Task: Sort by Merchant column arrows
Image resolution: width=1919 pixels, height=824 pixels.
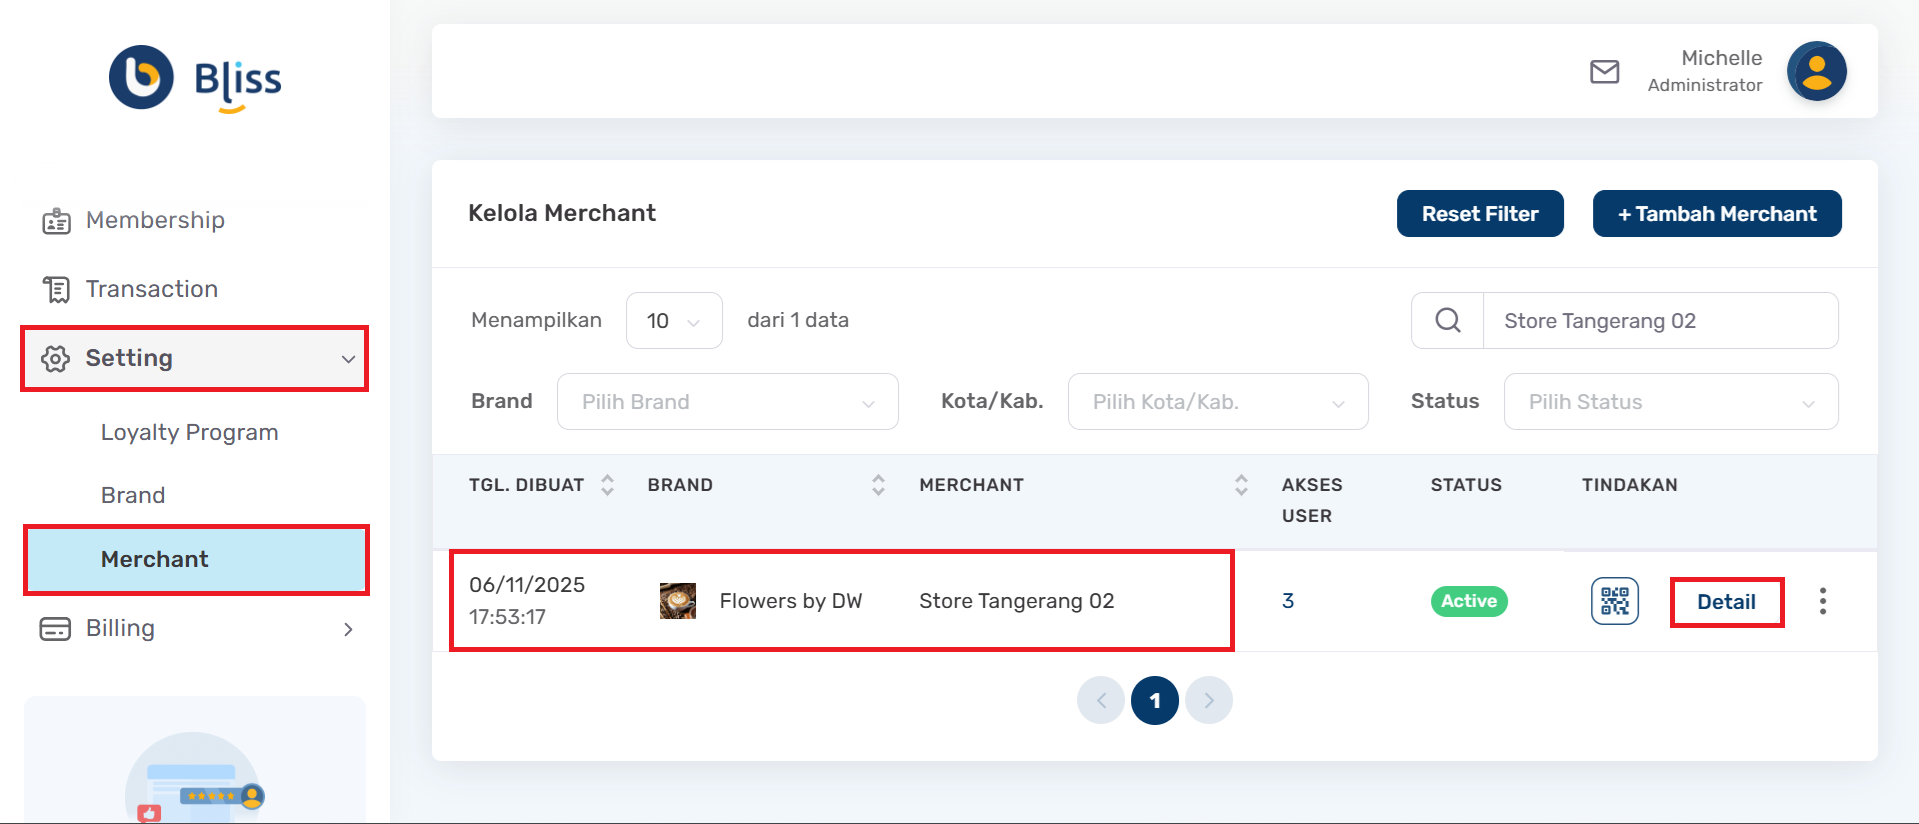Action: 1241,485
